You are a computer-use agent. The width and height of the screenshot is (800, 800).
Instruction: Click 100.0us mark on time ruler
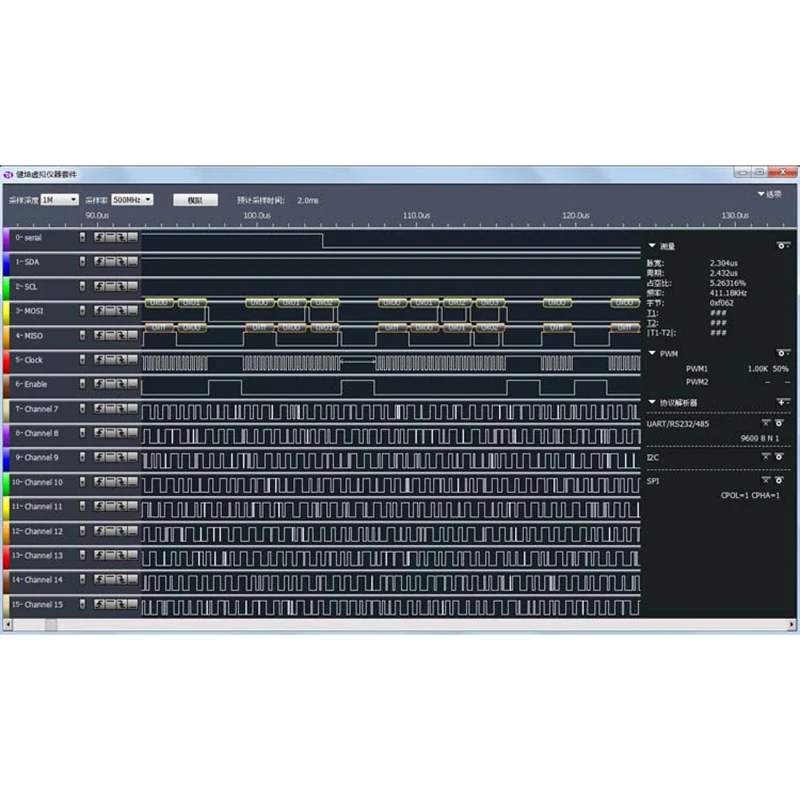pos(257,215)
